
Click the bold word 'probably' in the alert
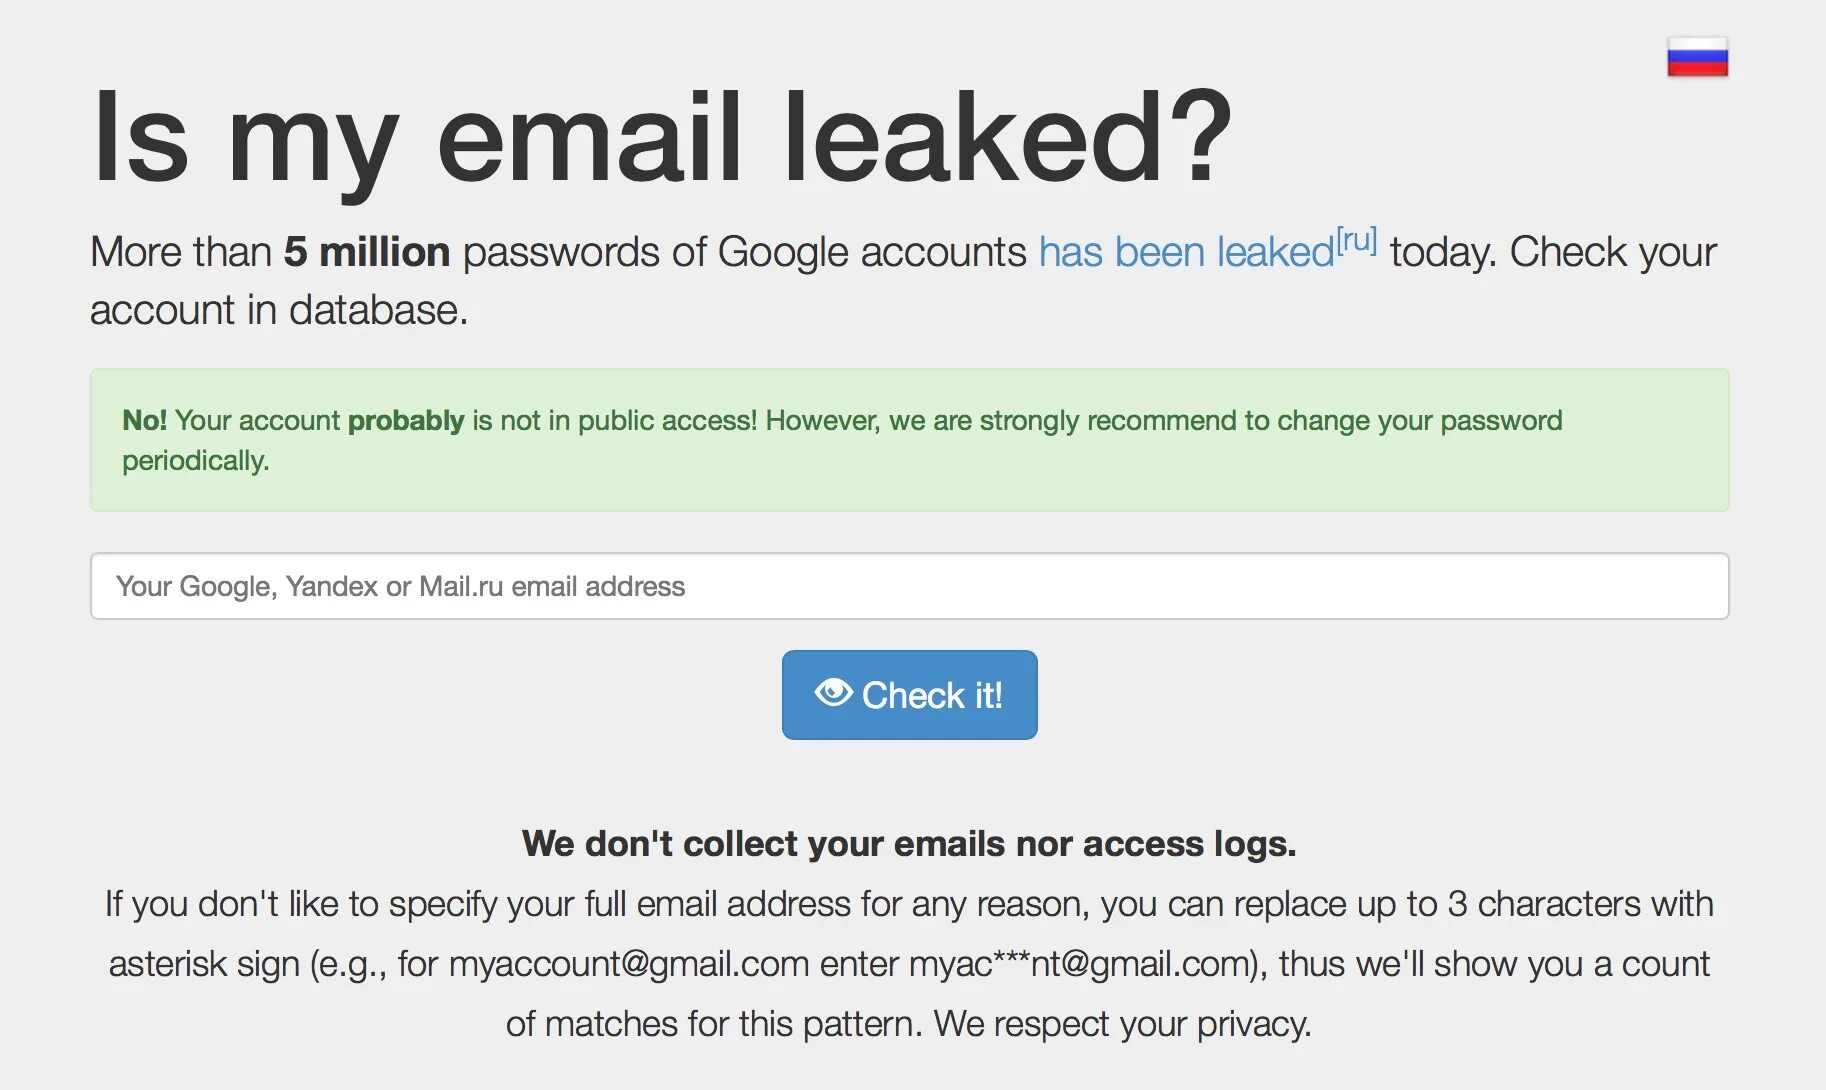point(406,420)
